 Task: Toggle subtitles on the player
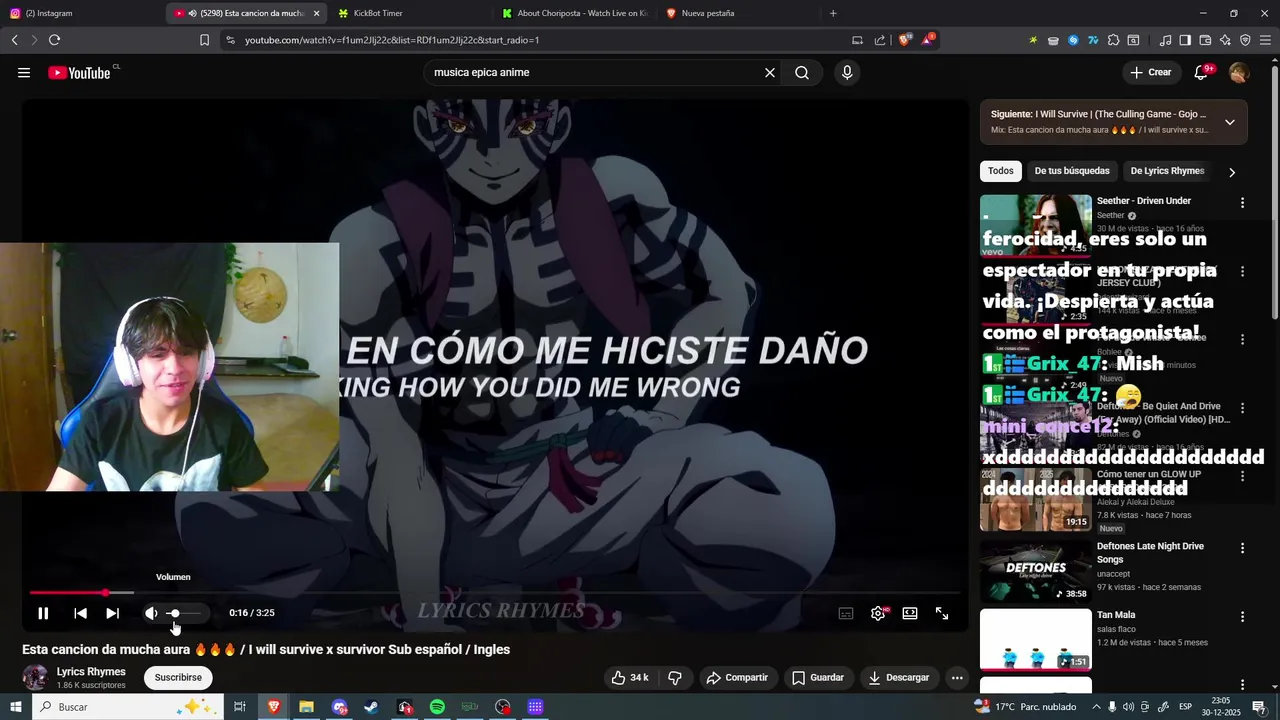tap(846, 613)
